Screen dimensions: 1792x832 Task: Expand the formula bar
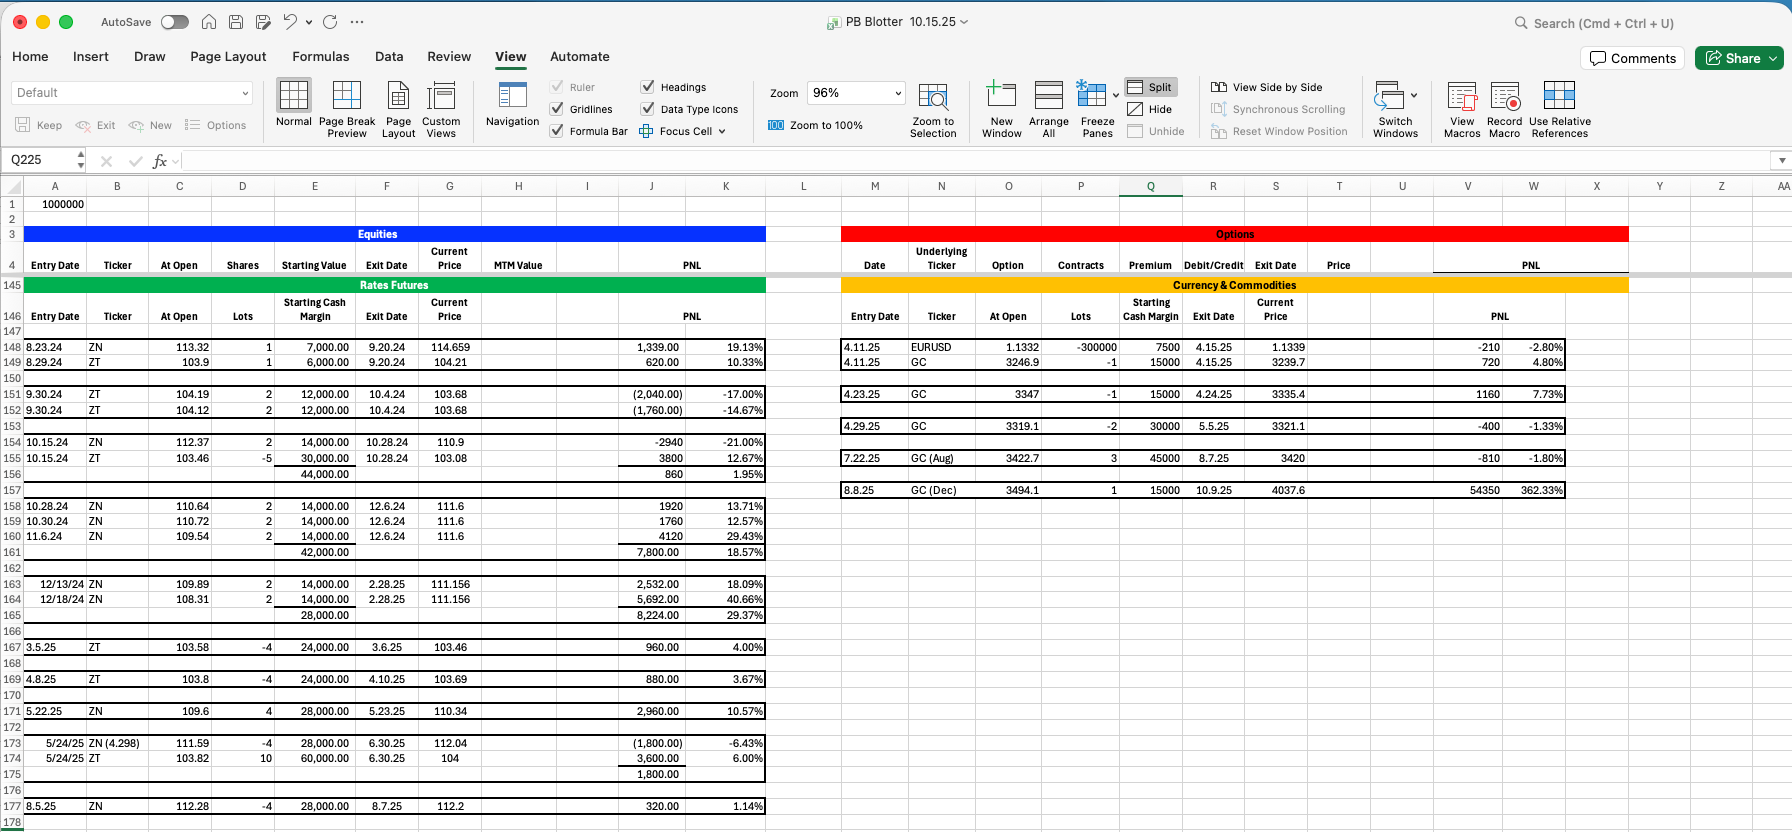[x=1781, y=160]
